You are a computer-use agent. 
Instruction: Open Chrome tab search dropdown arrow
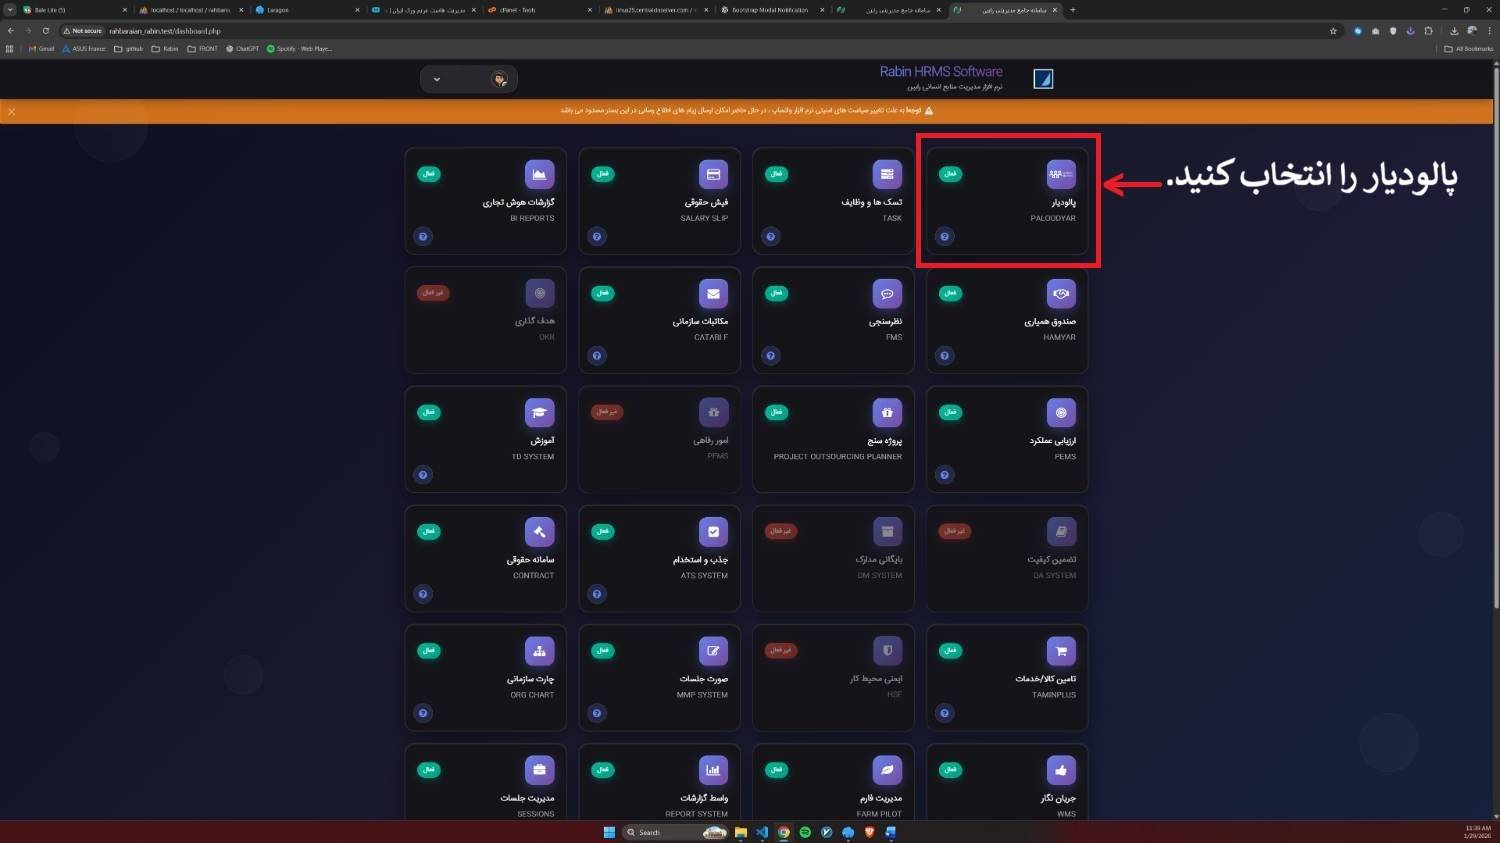pyautogui.click(x=10, y=10)
